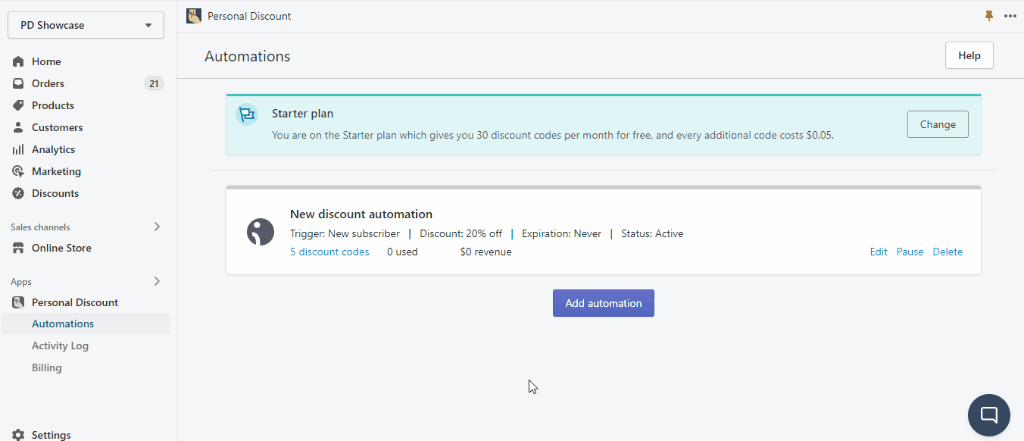This screenshot has width=1024, height=441.
Task: Open Orders page from sidebar
Action: [x=48, y=84]
